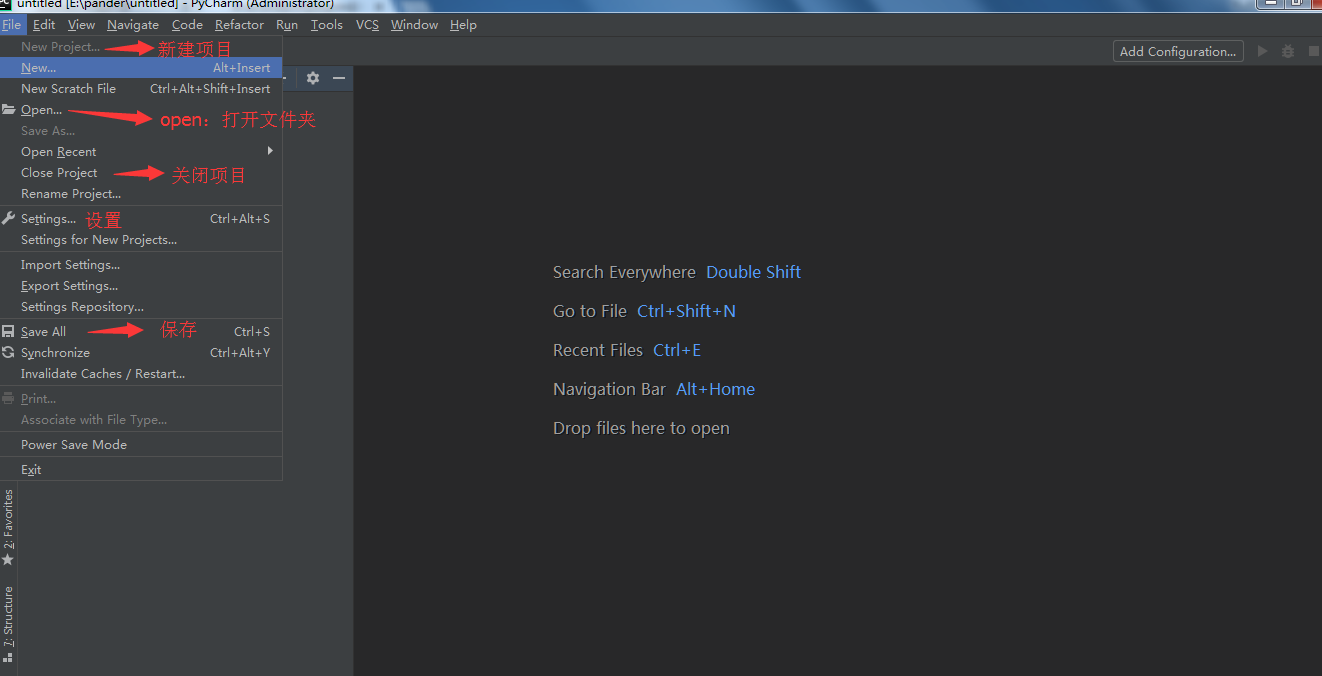Open the View menu

coord(81,24)
